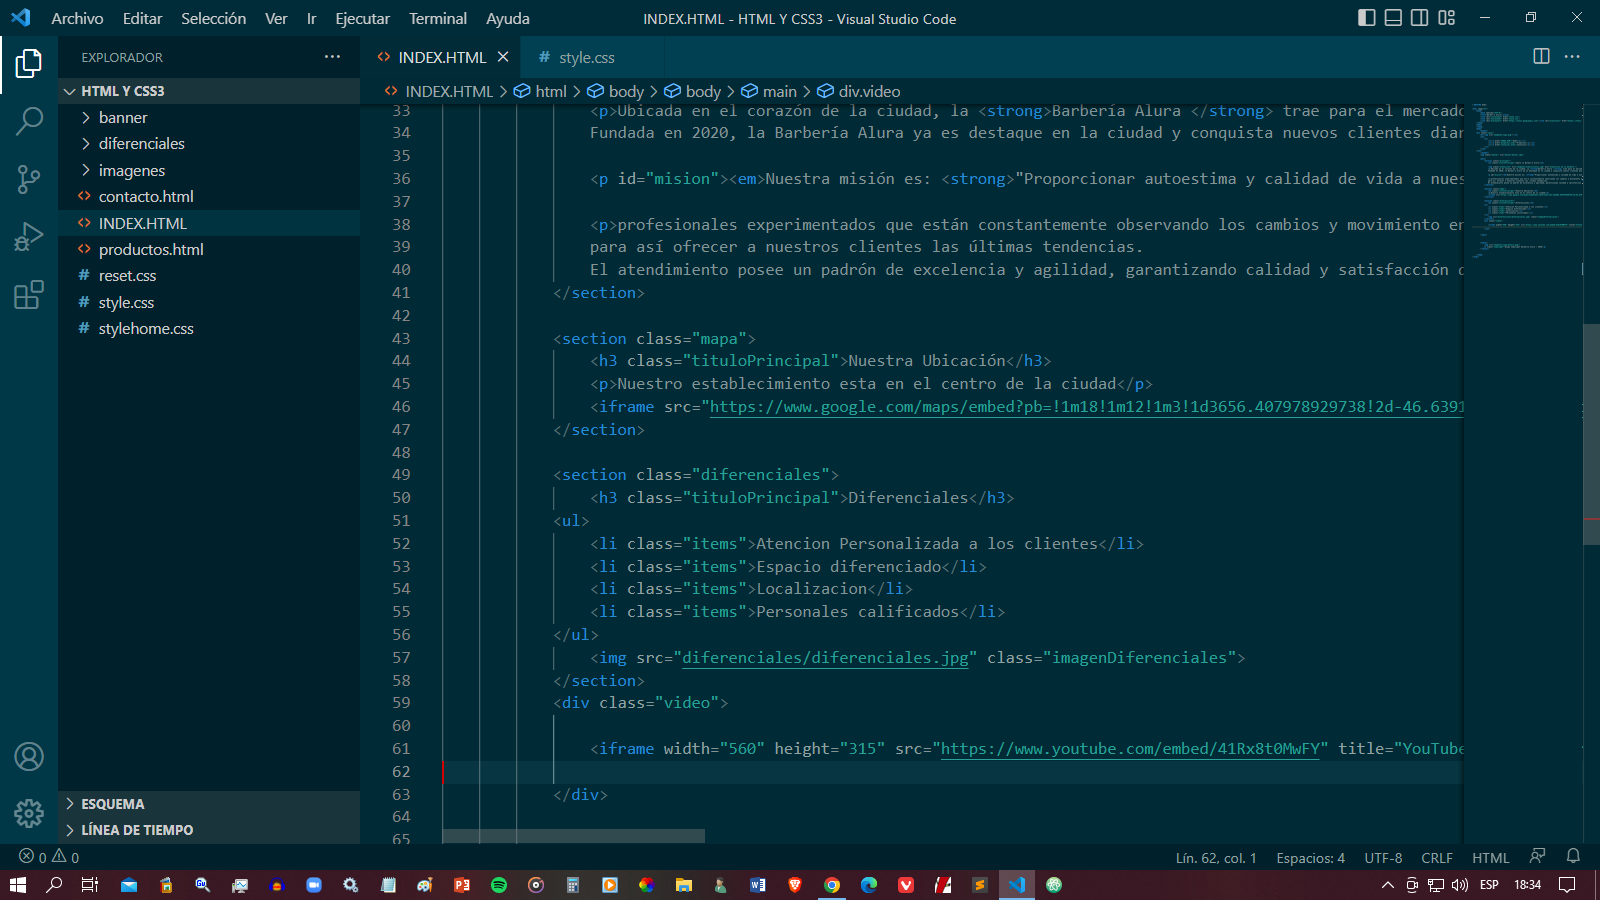Open the system volume control

click(x=1460, y=885)
